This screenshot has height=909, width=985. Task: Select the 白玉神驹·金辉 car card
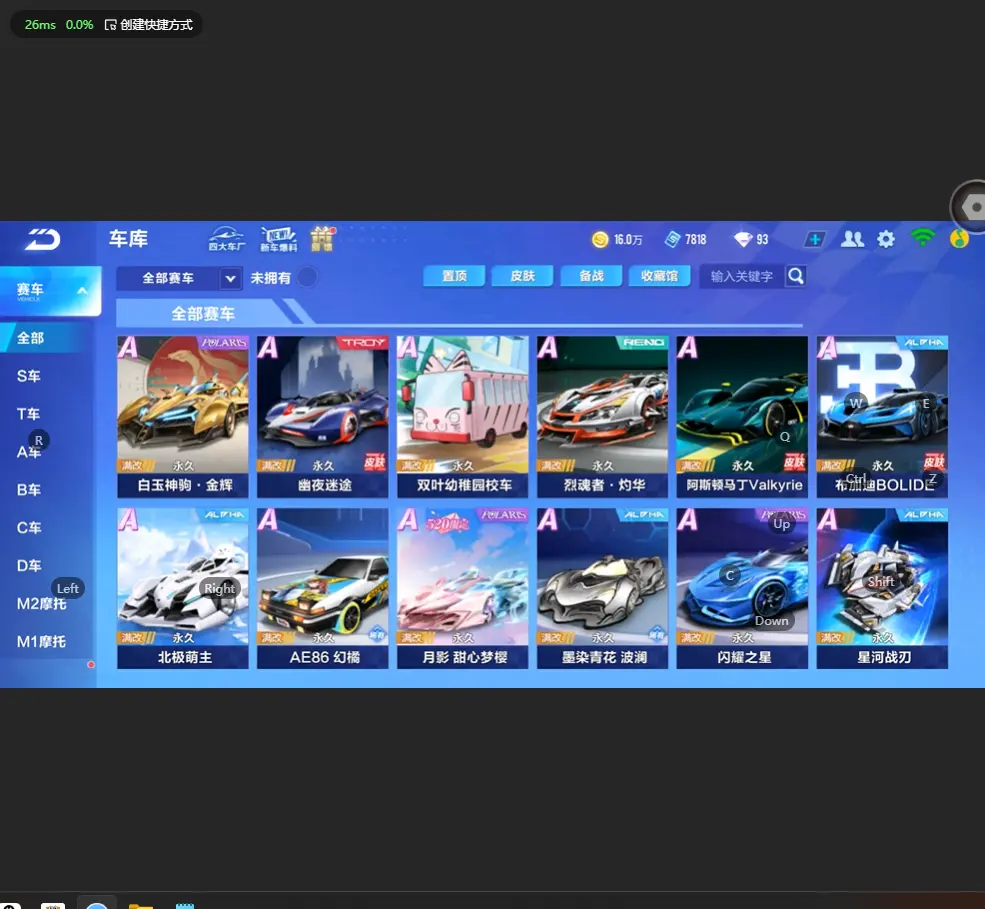click(183, 416)
